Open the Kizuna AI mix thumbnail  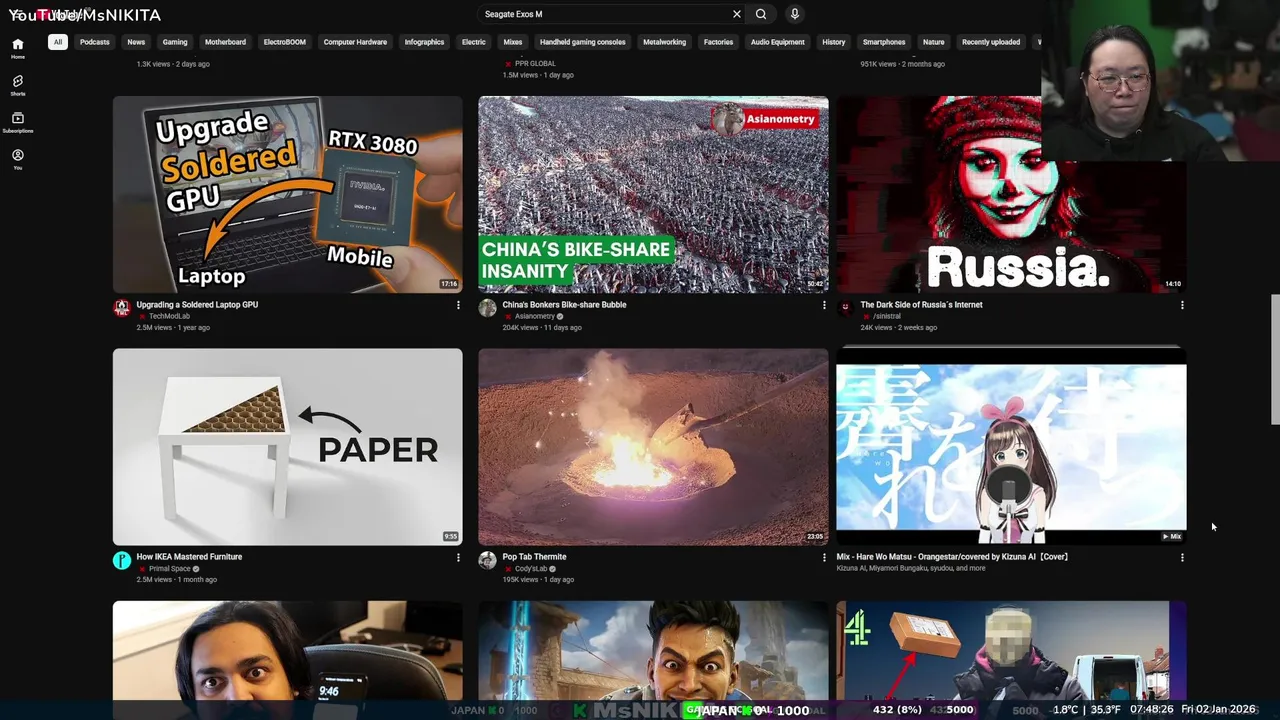click(1011, 446)
